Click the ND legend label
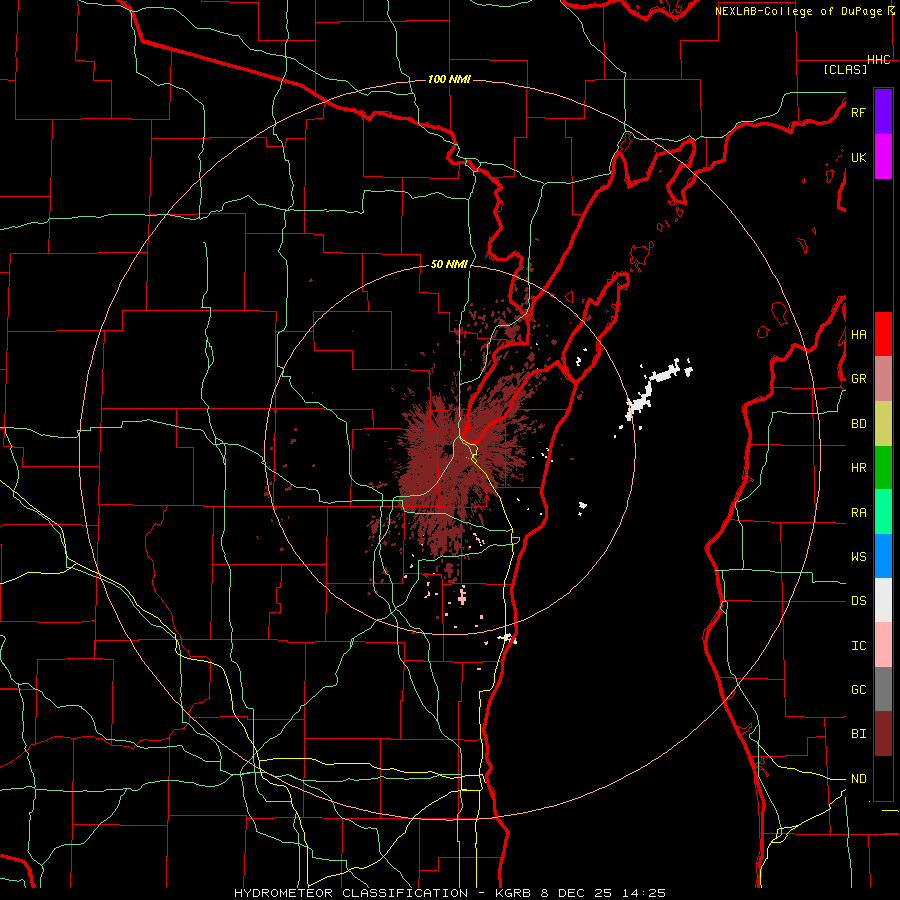 point(858,779)
